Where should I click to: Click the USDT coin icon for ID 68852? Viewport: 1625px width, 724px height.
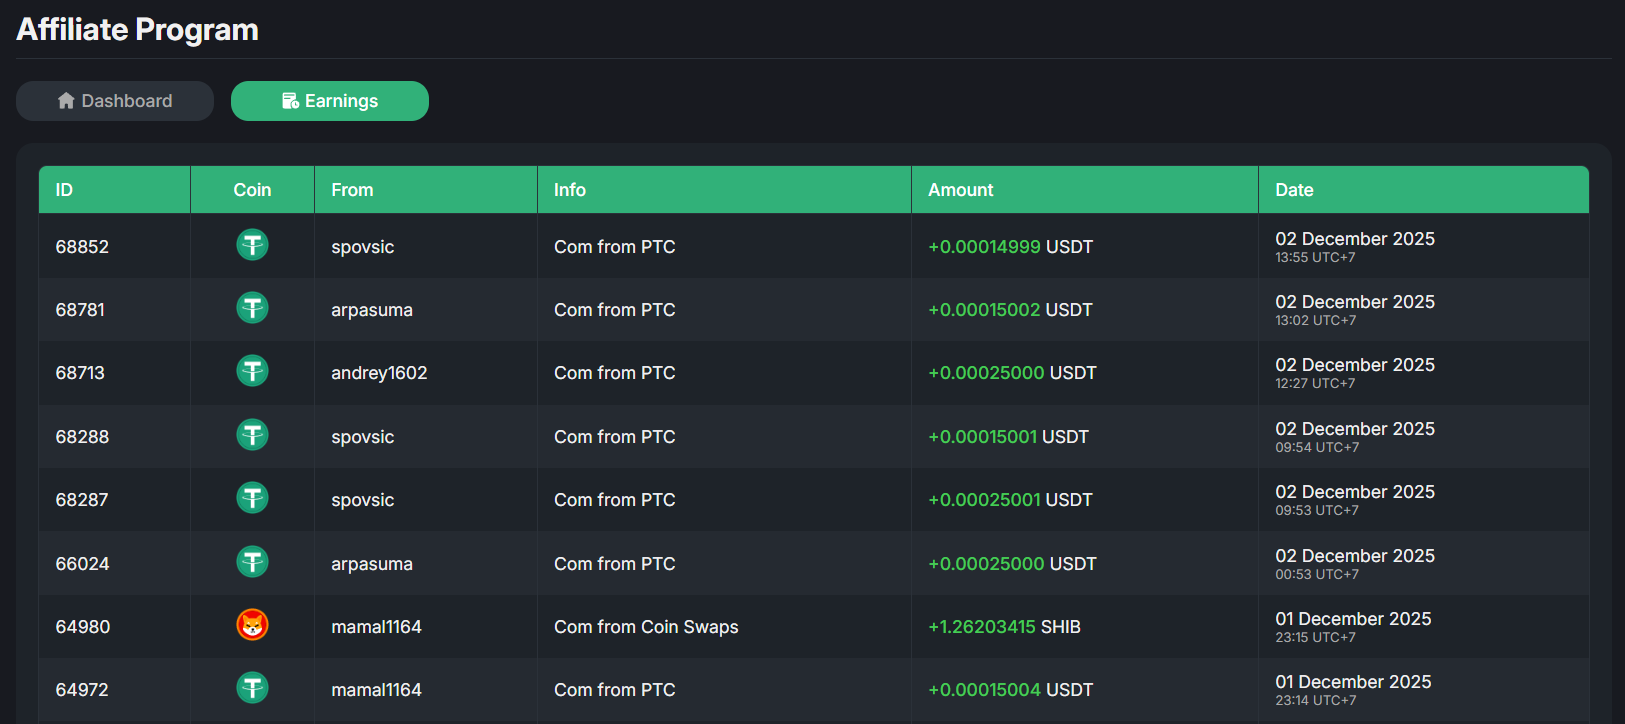point(252,245)
